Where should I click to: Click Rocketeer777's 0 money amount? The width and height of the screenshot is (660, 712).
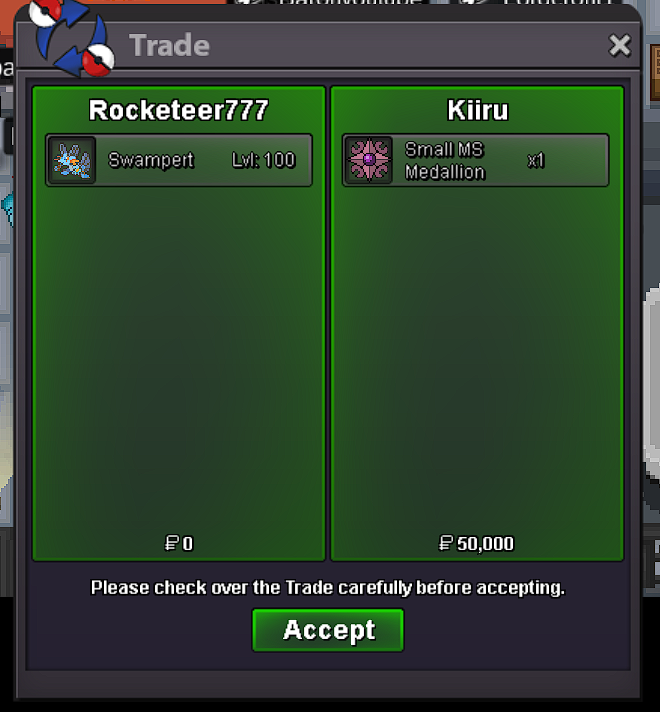[179, 543]
